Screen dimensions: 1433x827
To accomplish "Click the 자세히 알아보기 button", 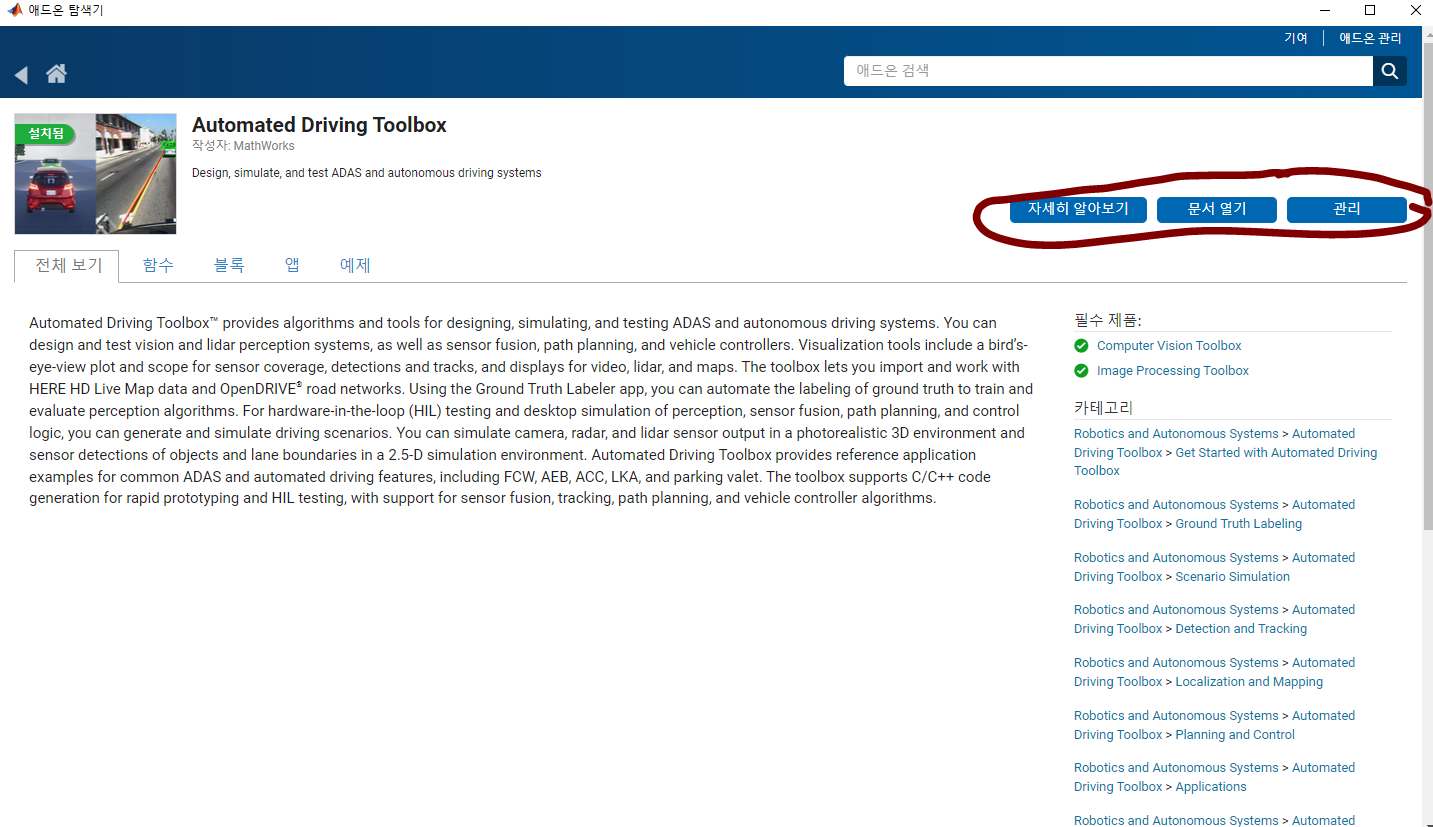I will [1078, 209].
